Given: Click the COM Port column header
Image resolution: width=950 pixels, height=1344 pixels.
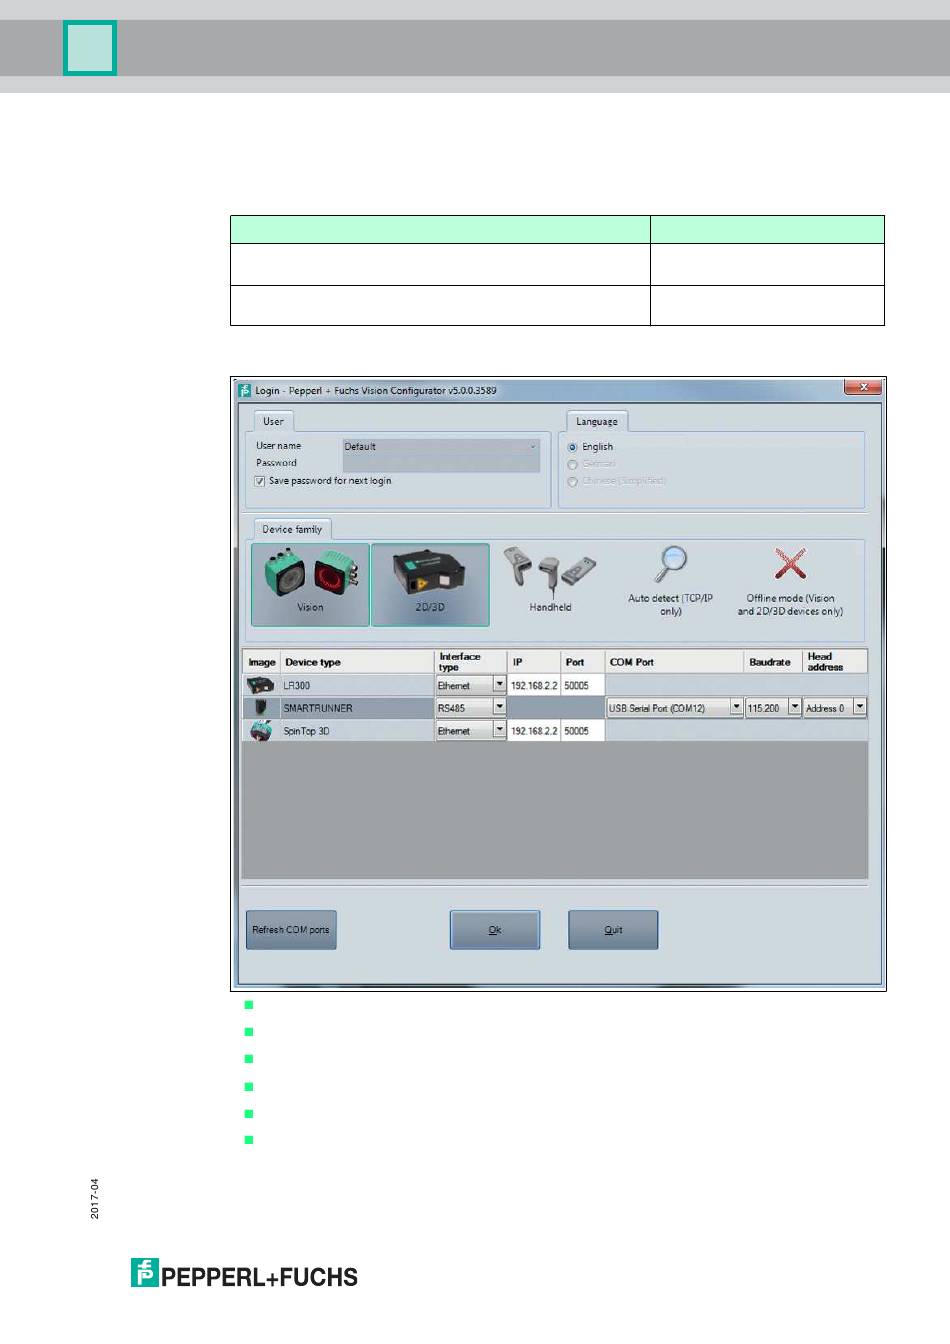Looking at the screenshot, I should (x=675, y=662).
